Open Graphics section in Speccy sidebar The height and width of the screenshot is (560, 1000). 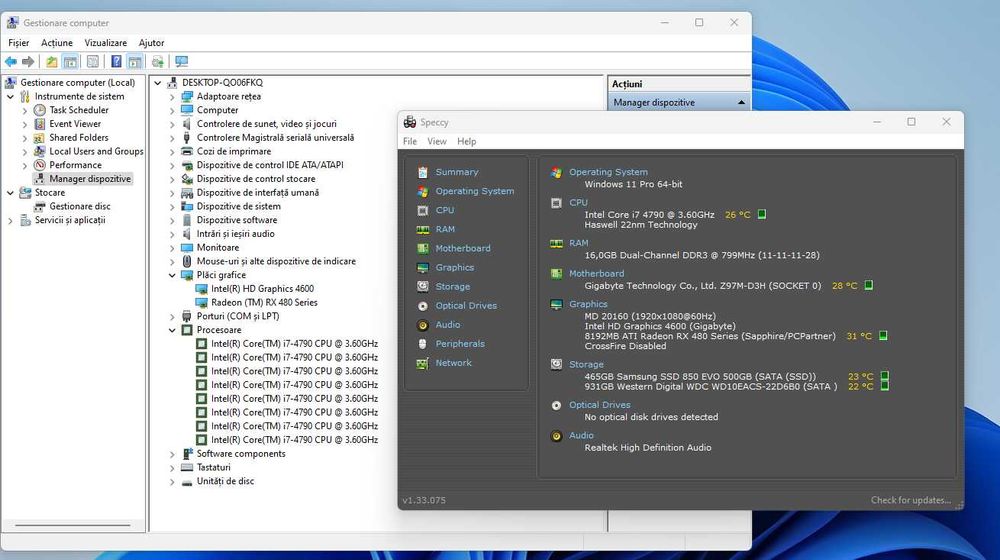[x=455, y=268]
